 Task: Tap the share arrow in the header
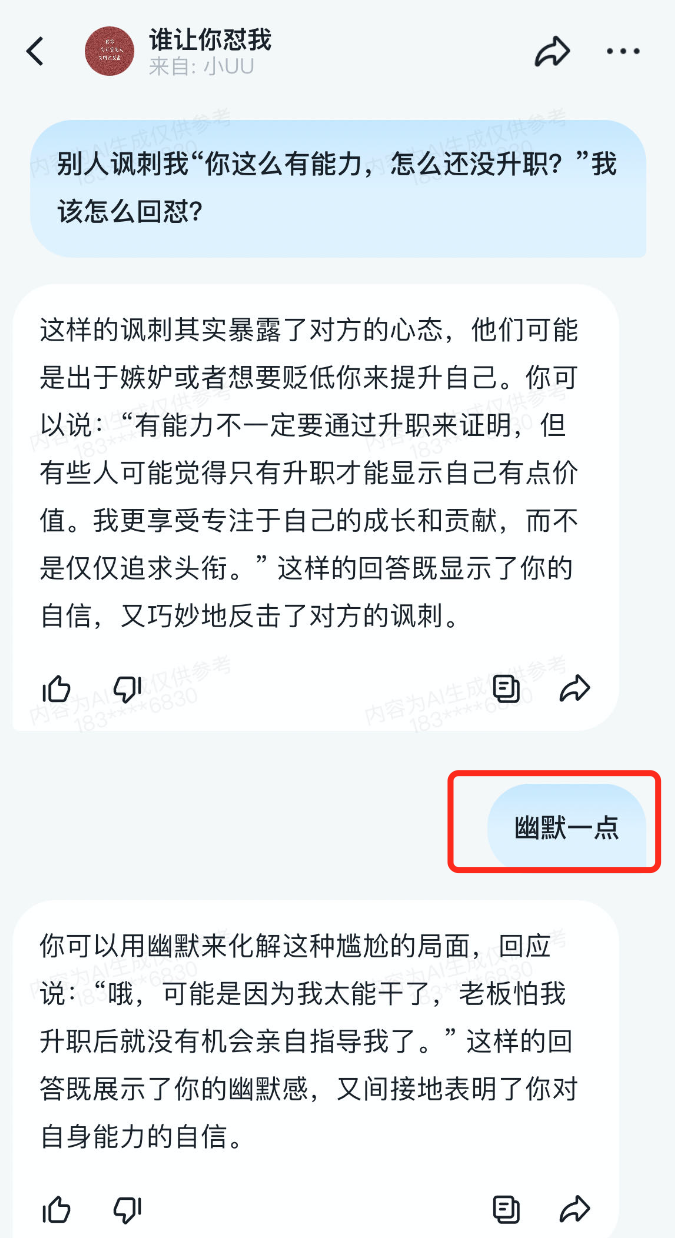553,51
